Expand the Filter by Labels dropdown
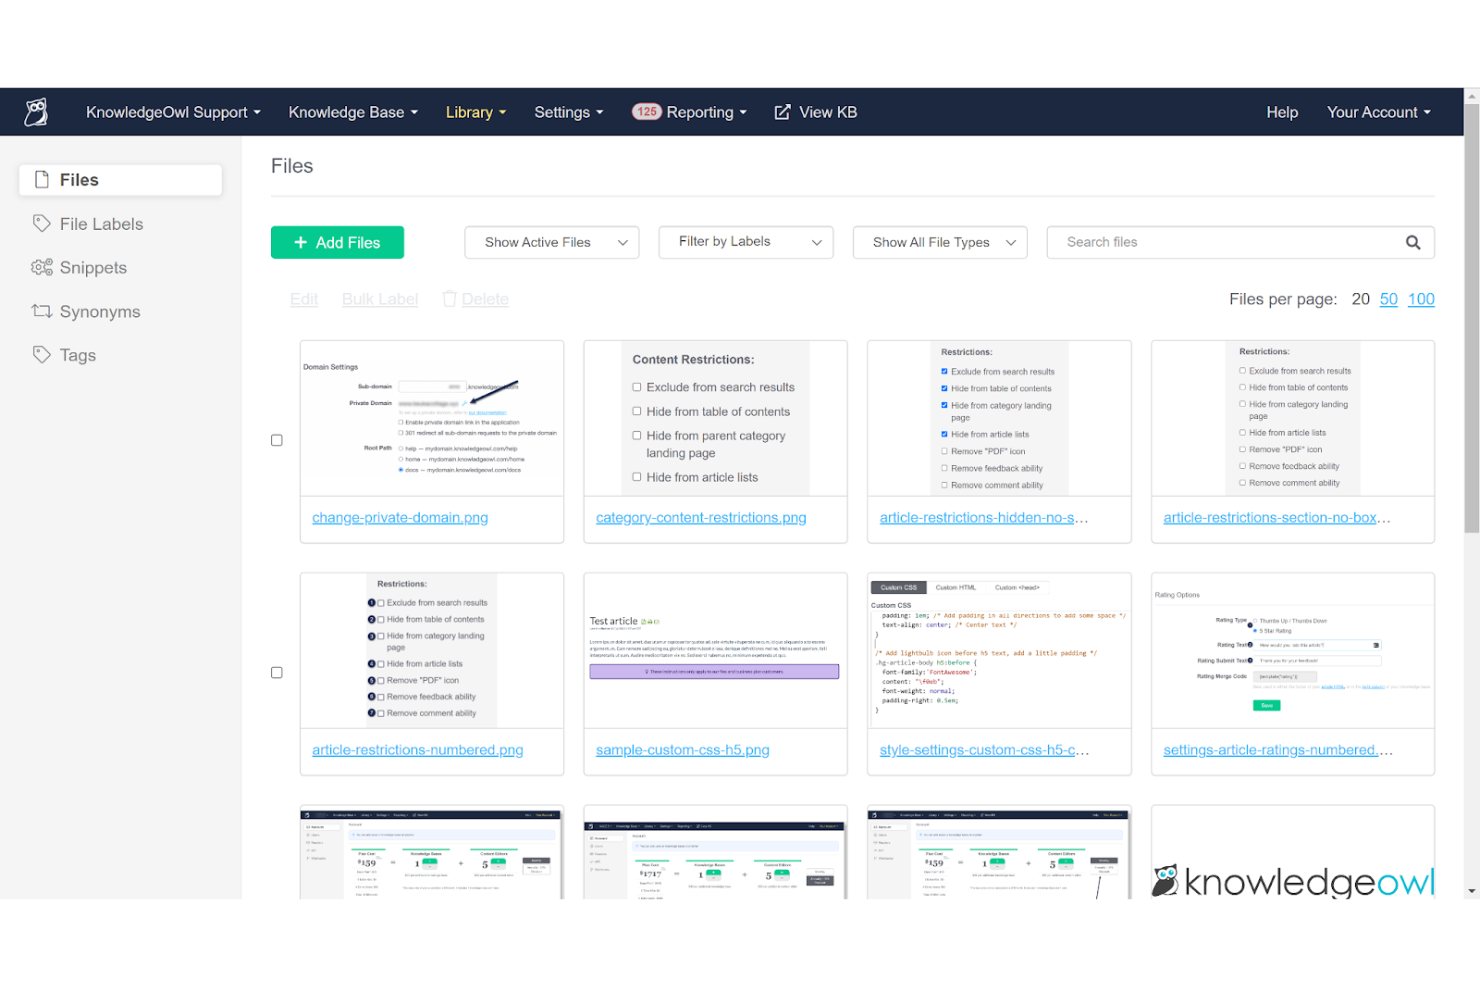The width and height of the screenshot is (1480, 987). tap(745, 242)
